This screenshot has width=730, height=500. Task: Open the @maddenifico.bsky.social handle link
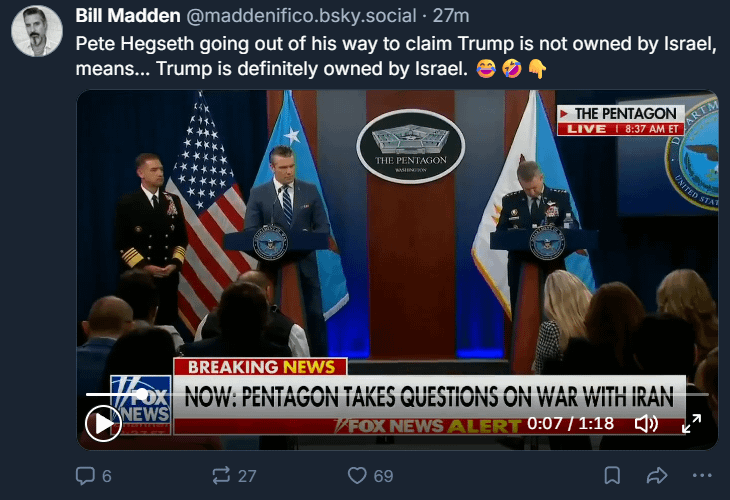tap(301, 16)
